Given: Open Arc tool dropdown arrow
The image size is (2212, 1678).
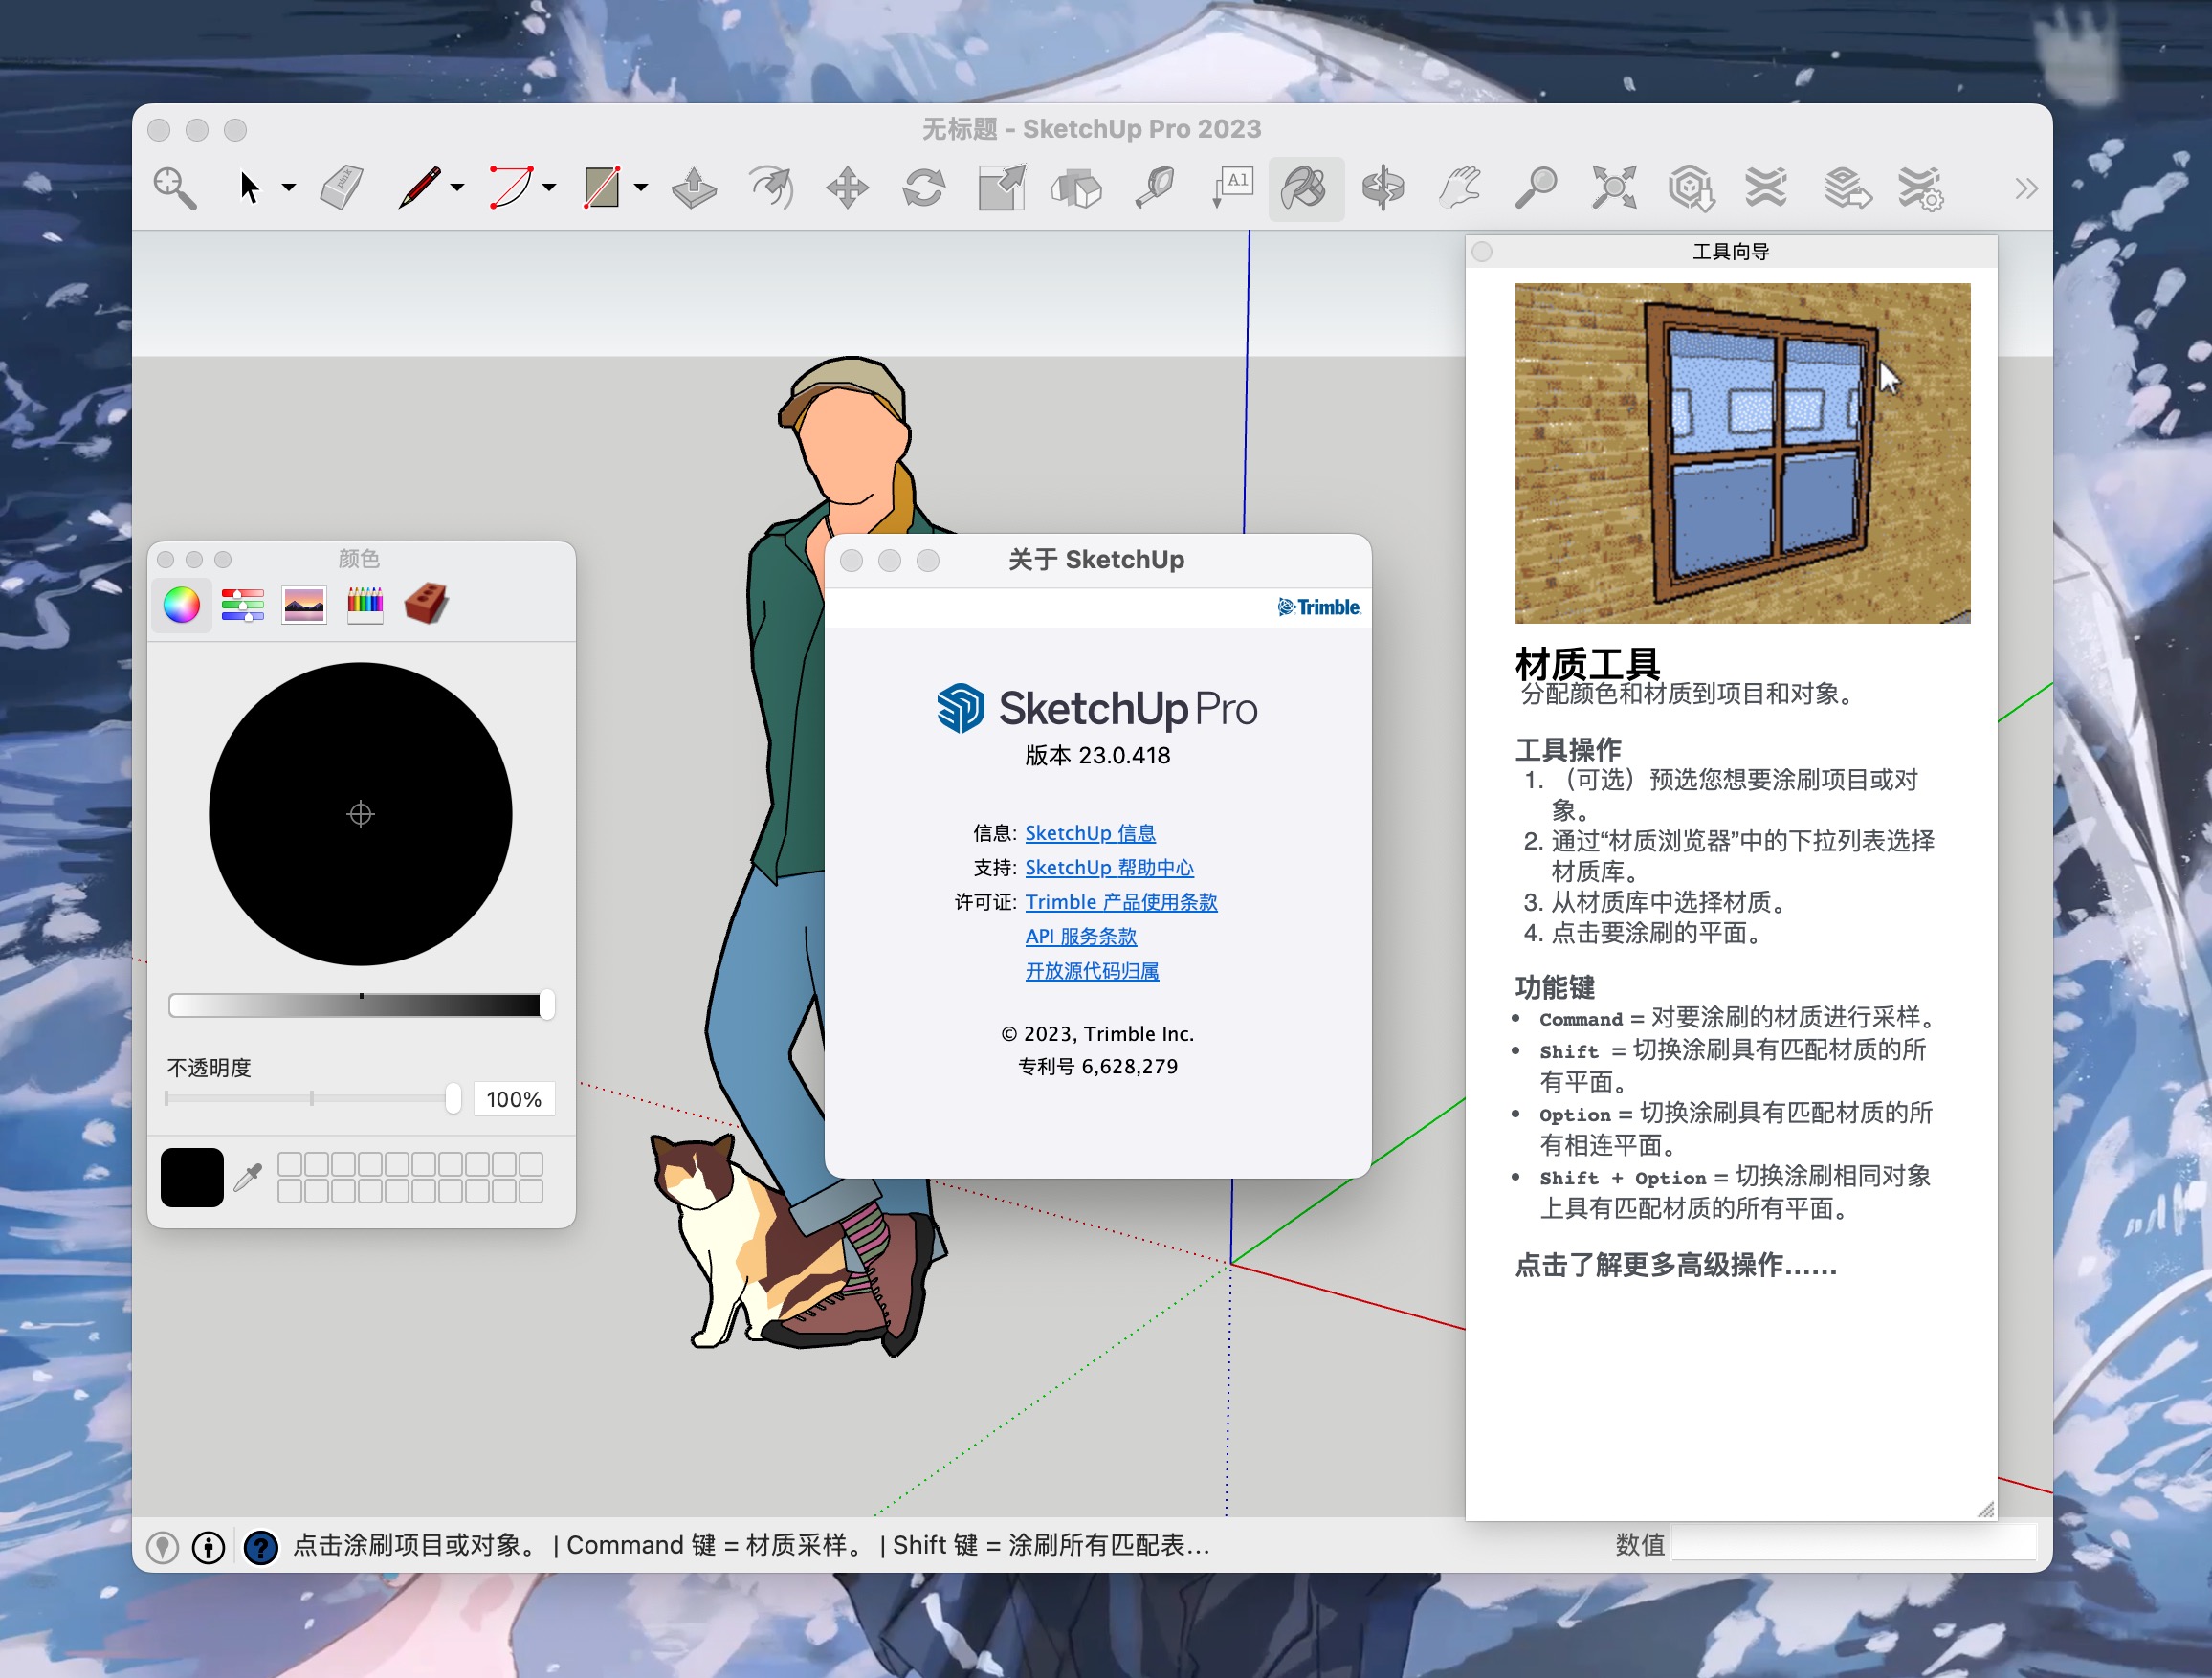Looking at the screenshot, I should (x=549, y=187).
